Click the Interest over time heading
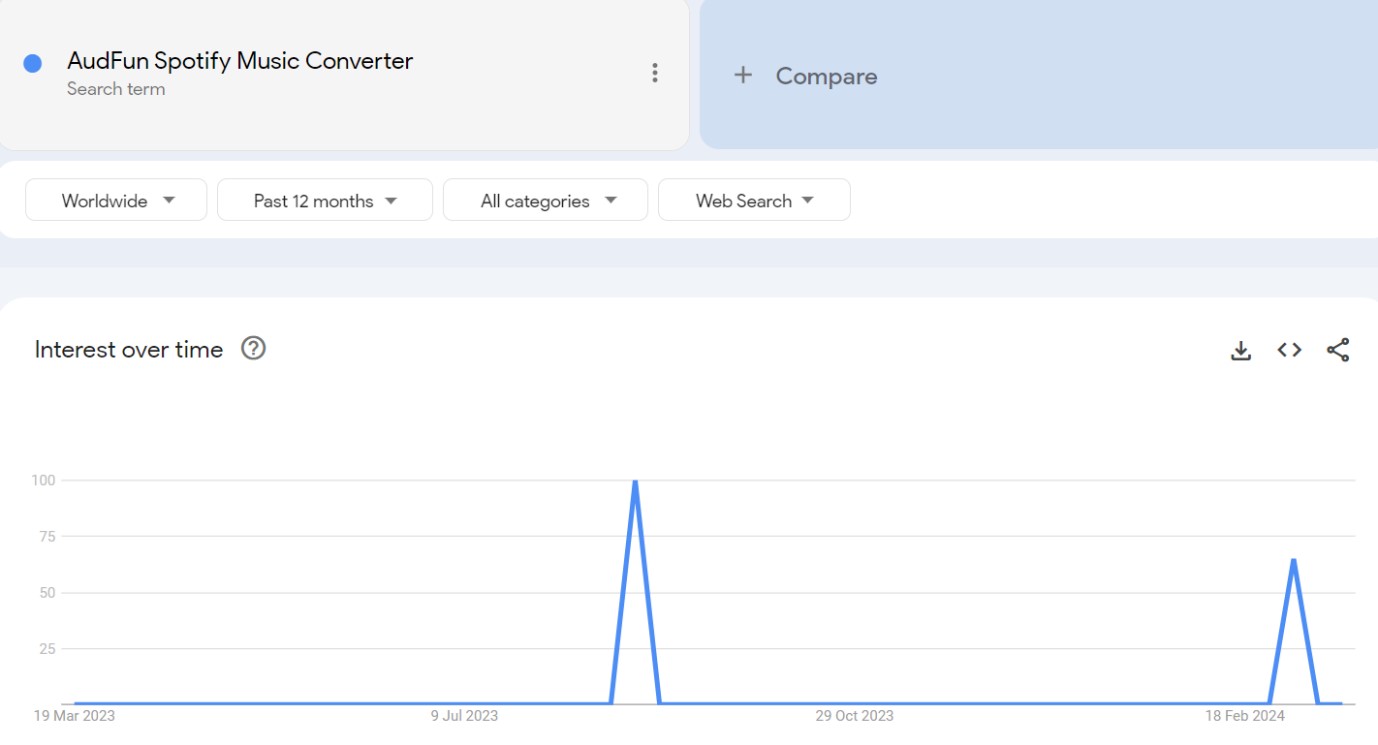This screenshot has height=745, width=1378. (x=129, y=349)
